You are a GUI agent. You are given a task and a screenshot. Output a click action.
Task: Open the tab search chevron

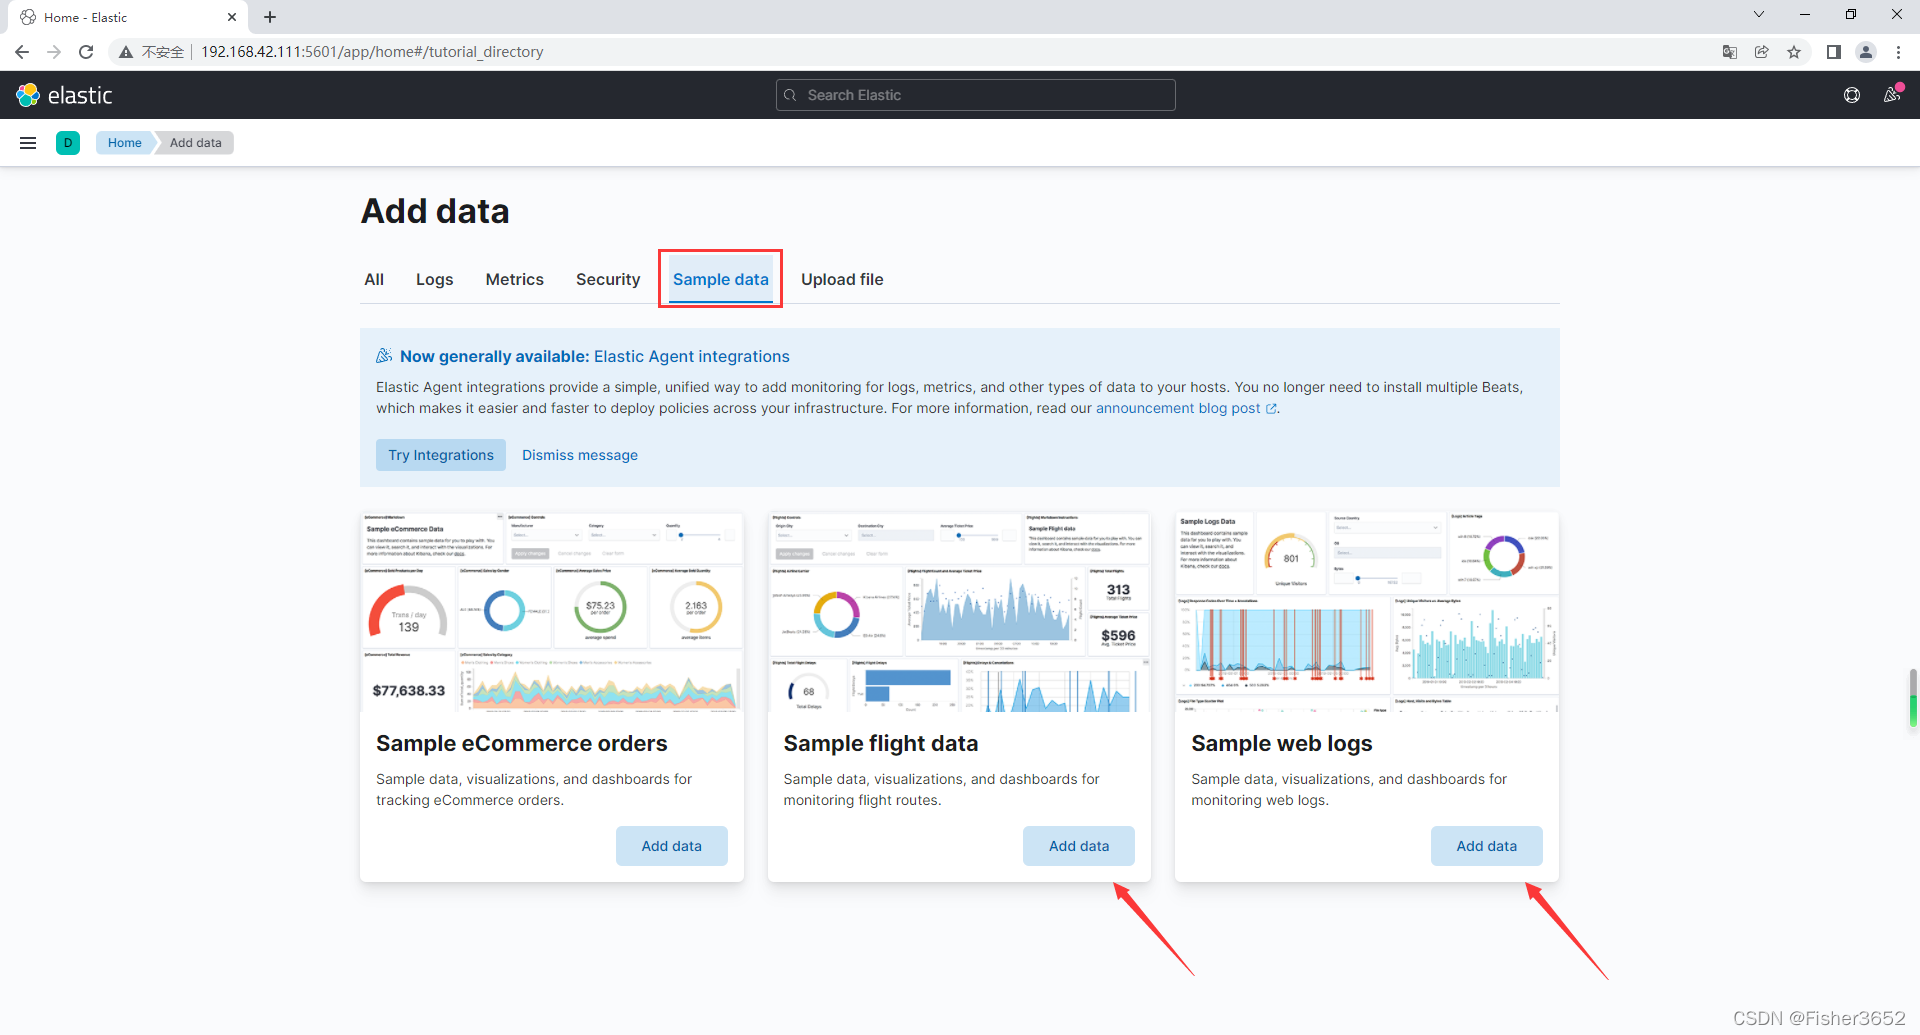click(1759, 14)
